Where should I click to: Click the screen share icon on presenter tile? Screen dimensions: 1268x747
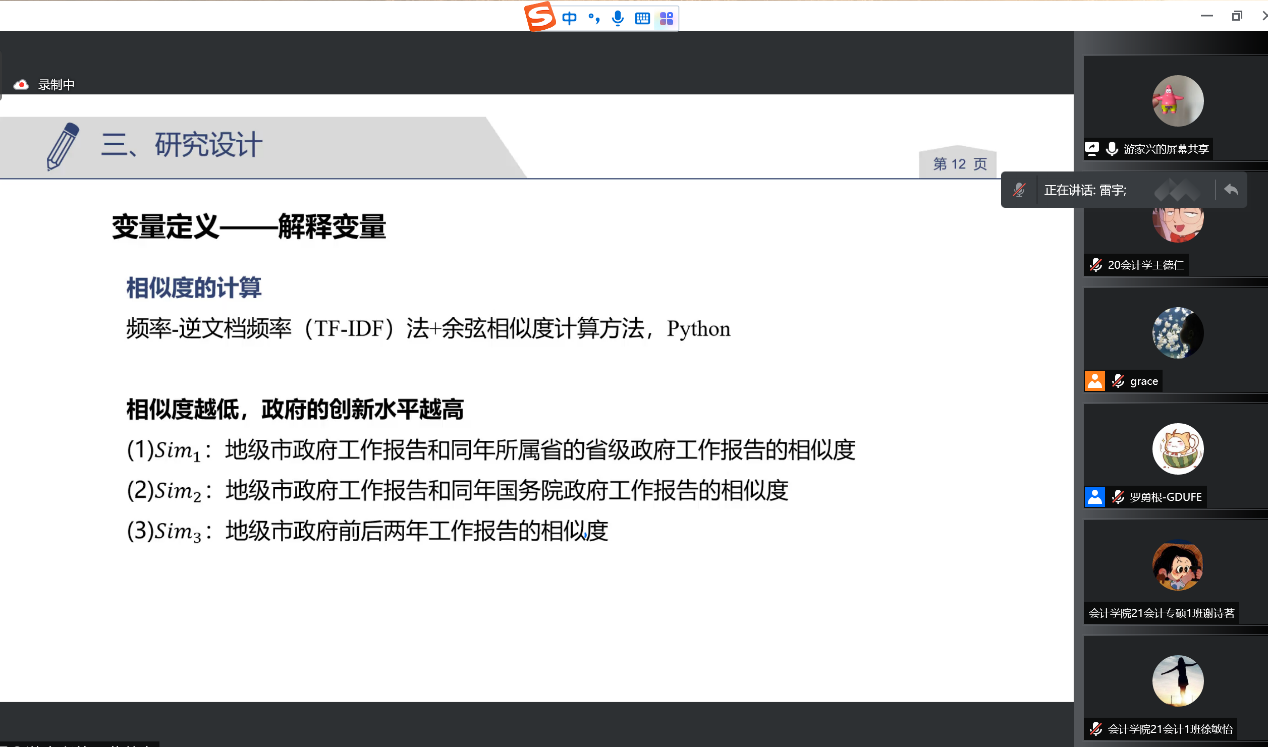pyautogui.click(x=1093, y=149)
